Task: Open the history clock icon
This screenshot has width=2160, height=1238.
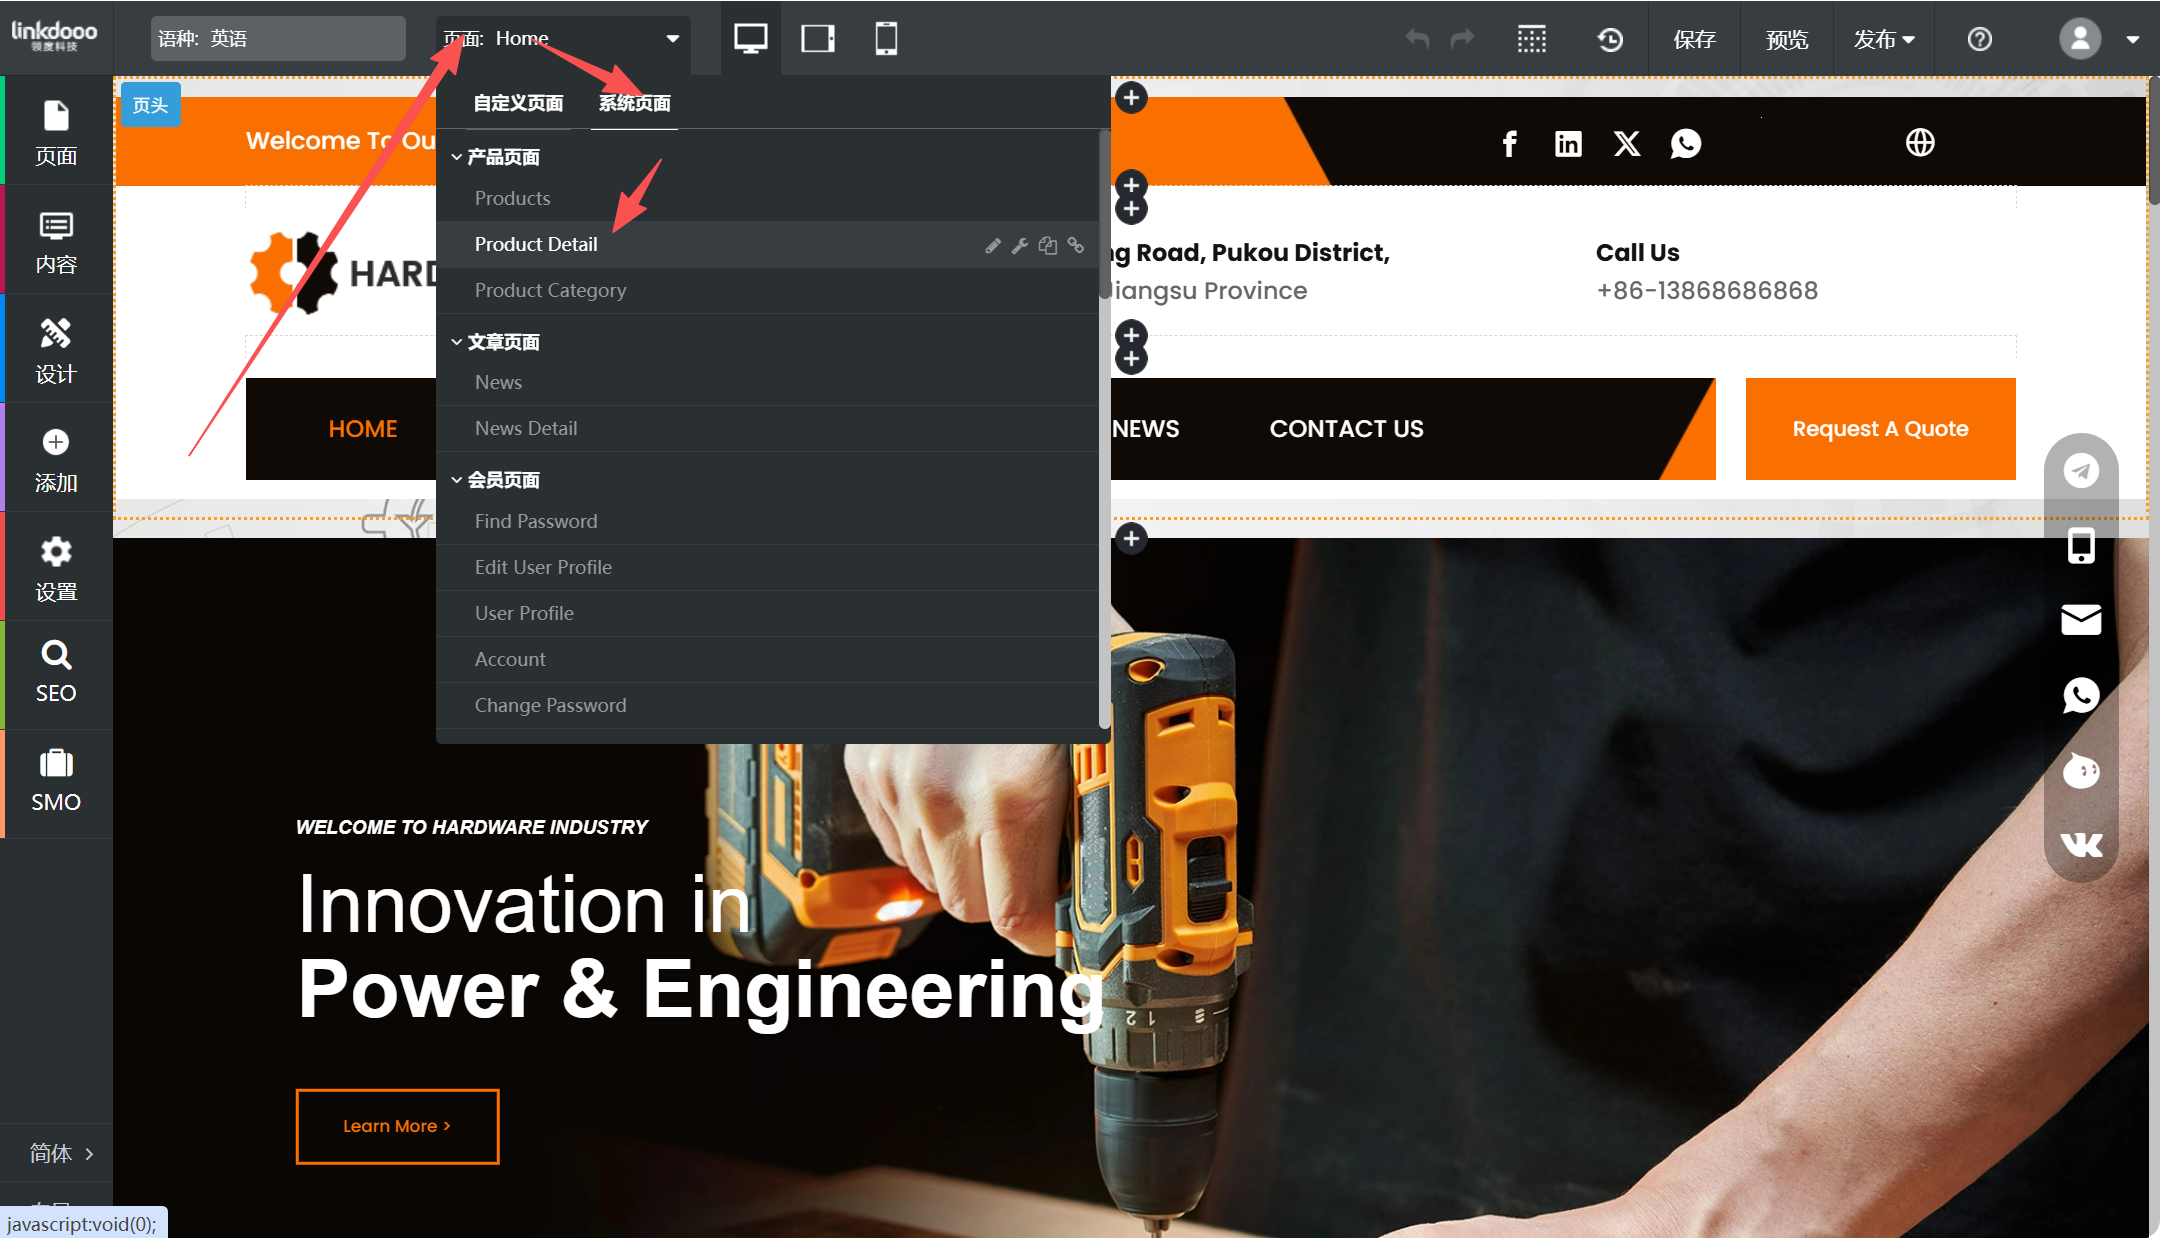Action: [1610, 39]
